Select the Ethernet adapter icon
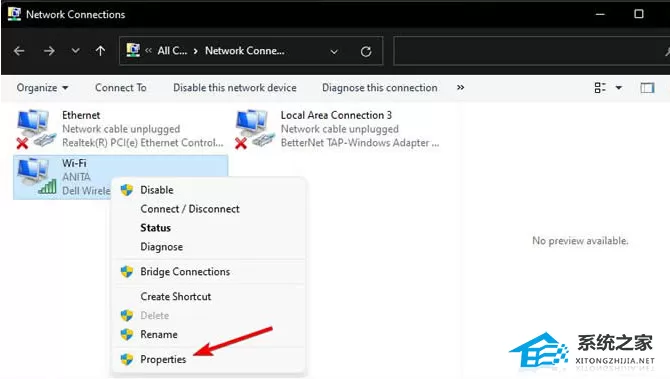Screen dimensions: 670x379 36,129
